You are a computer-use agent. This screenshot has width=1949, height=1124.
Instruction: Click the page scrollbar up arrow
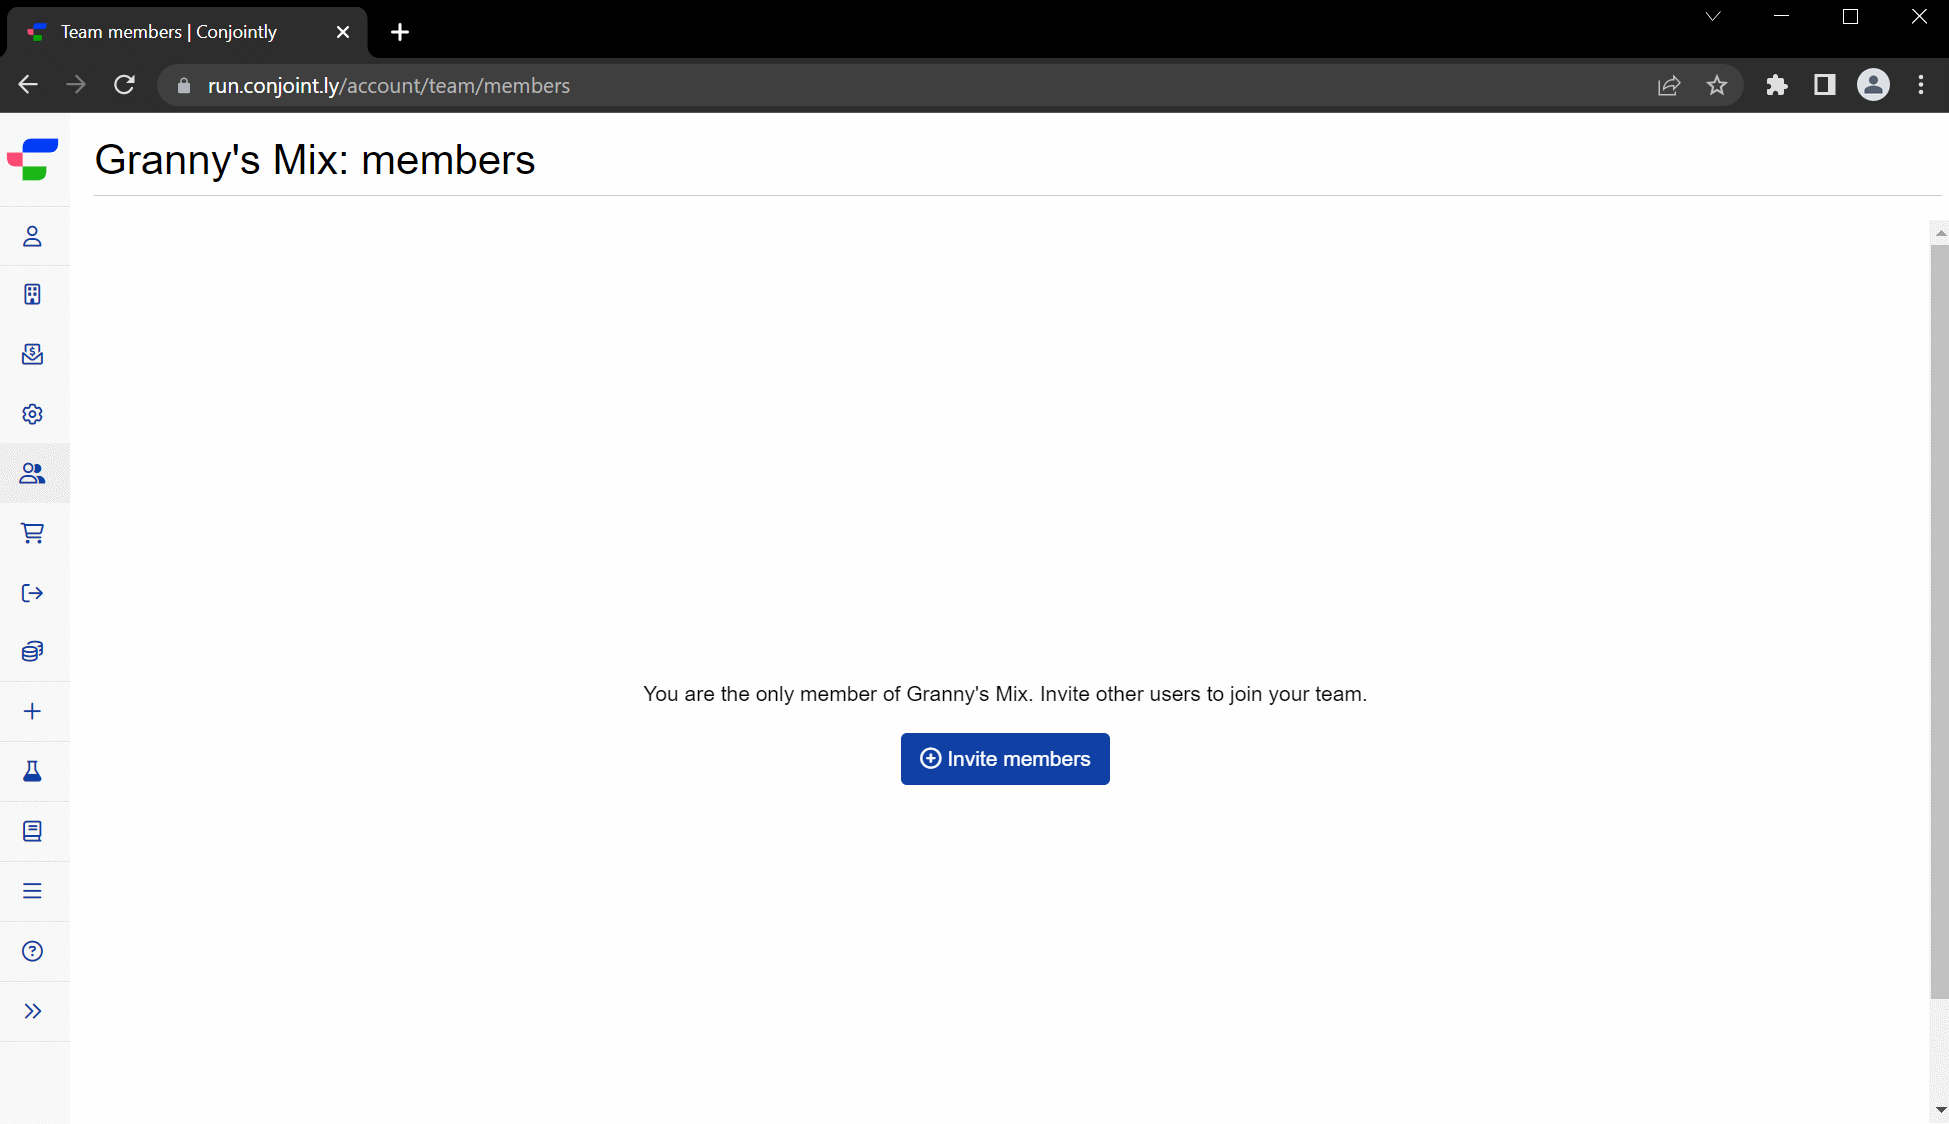tap(1940, 232)
